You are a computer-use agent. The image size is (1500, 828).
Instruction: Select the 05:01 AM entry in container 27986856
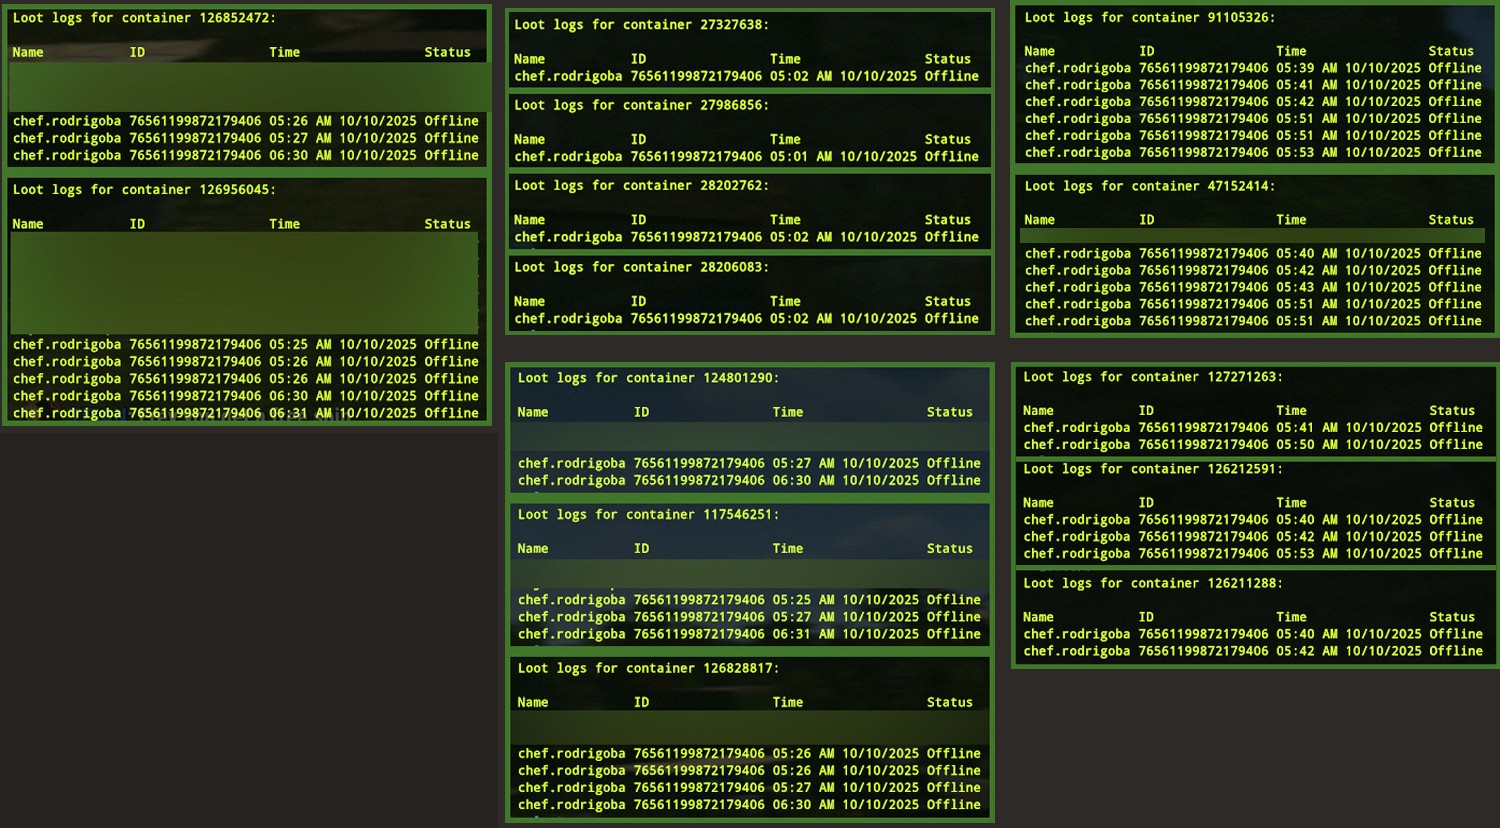pyautogui.click(x=746, y=157)
